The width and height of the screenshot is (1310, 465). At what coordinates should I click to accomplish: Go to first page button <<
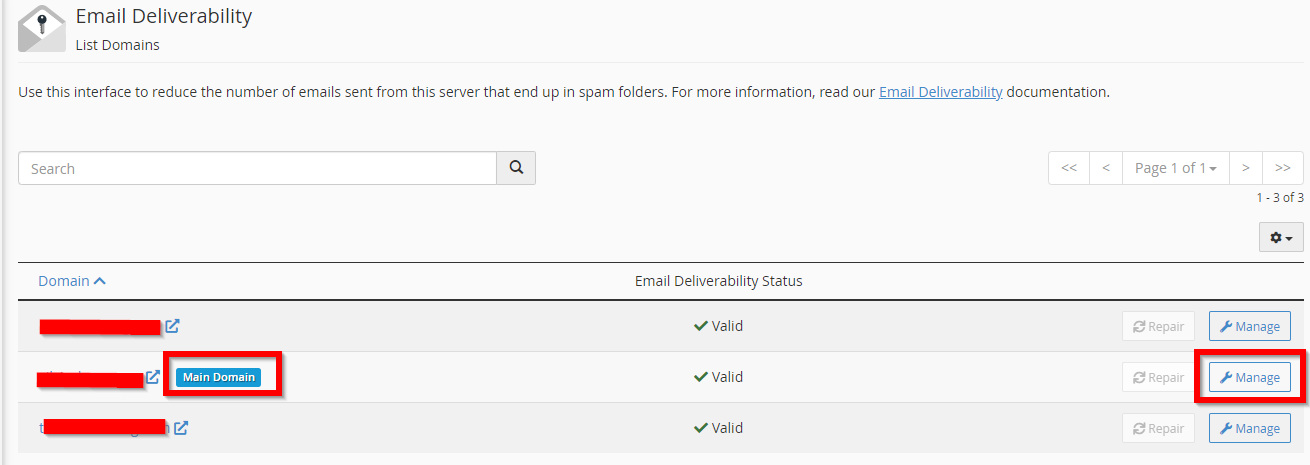(1069, 168)
